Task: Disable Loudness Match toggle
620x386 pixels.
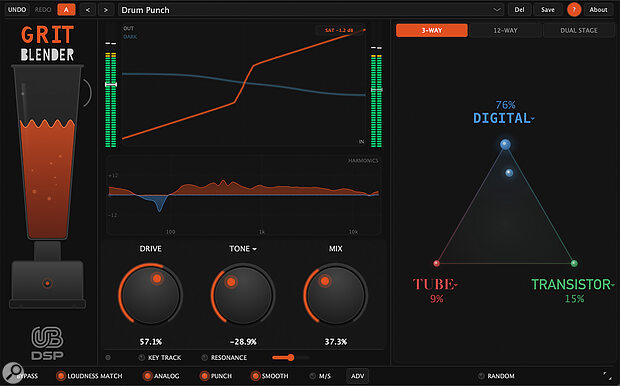Action: pyautogui.click(x=61, y=376)
